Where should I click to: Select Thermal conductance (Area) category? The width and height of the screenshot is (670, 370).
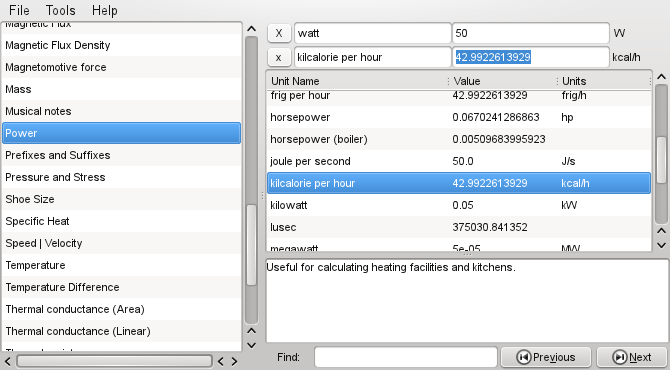click(x=122, y=309)
